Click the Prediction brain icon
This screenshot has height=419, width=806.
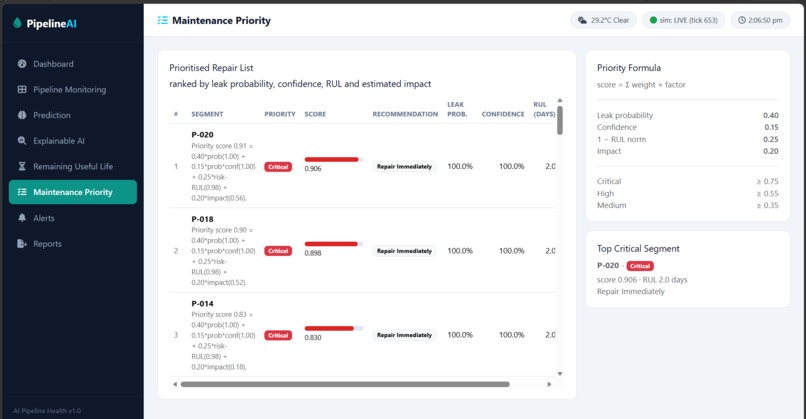[x=22, y=115]
